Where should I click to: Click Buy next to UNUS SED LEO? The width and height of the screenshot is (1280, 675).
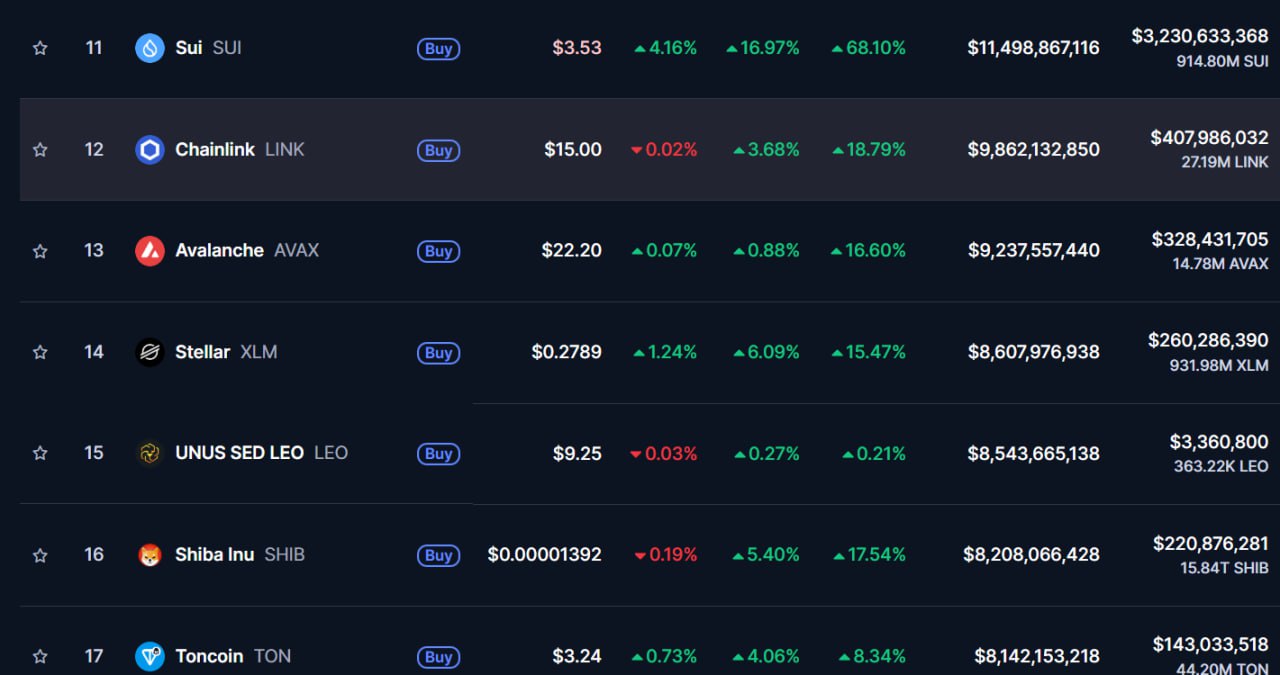[438, 454]
